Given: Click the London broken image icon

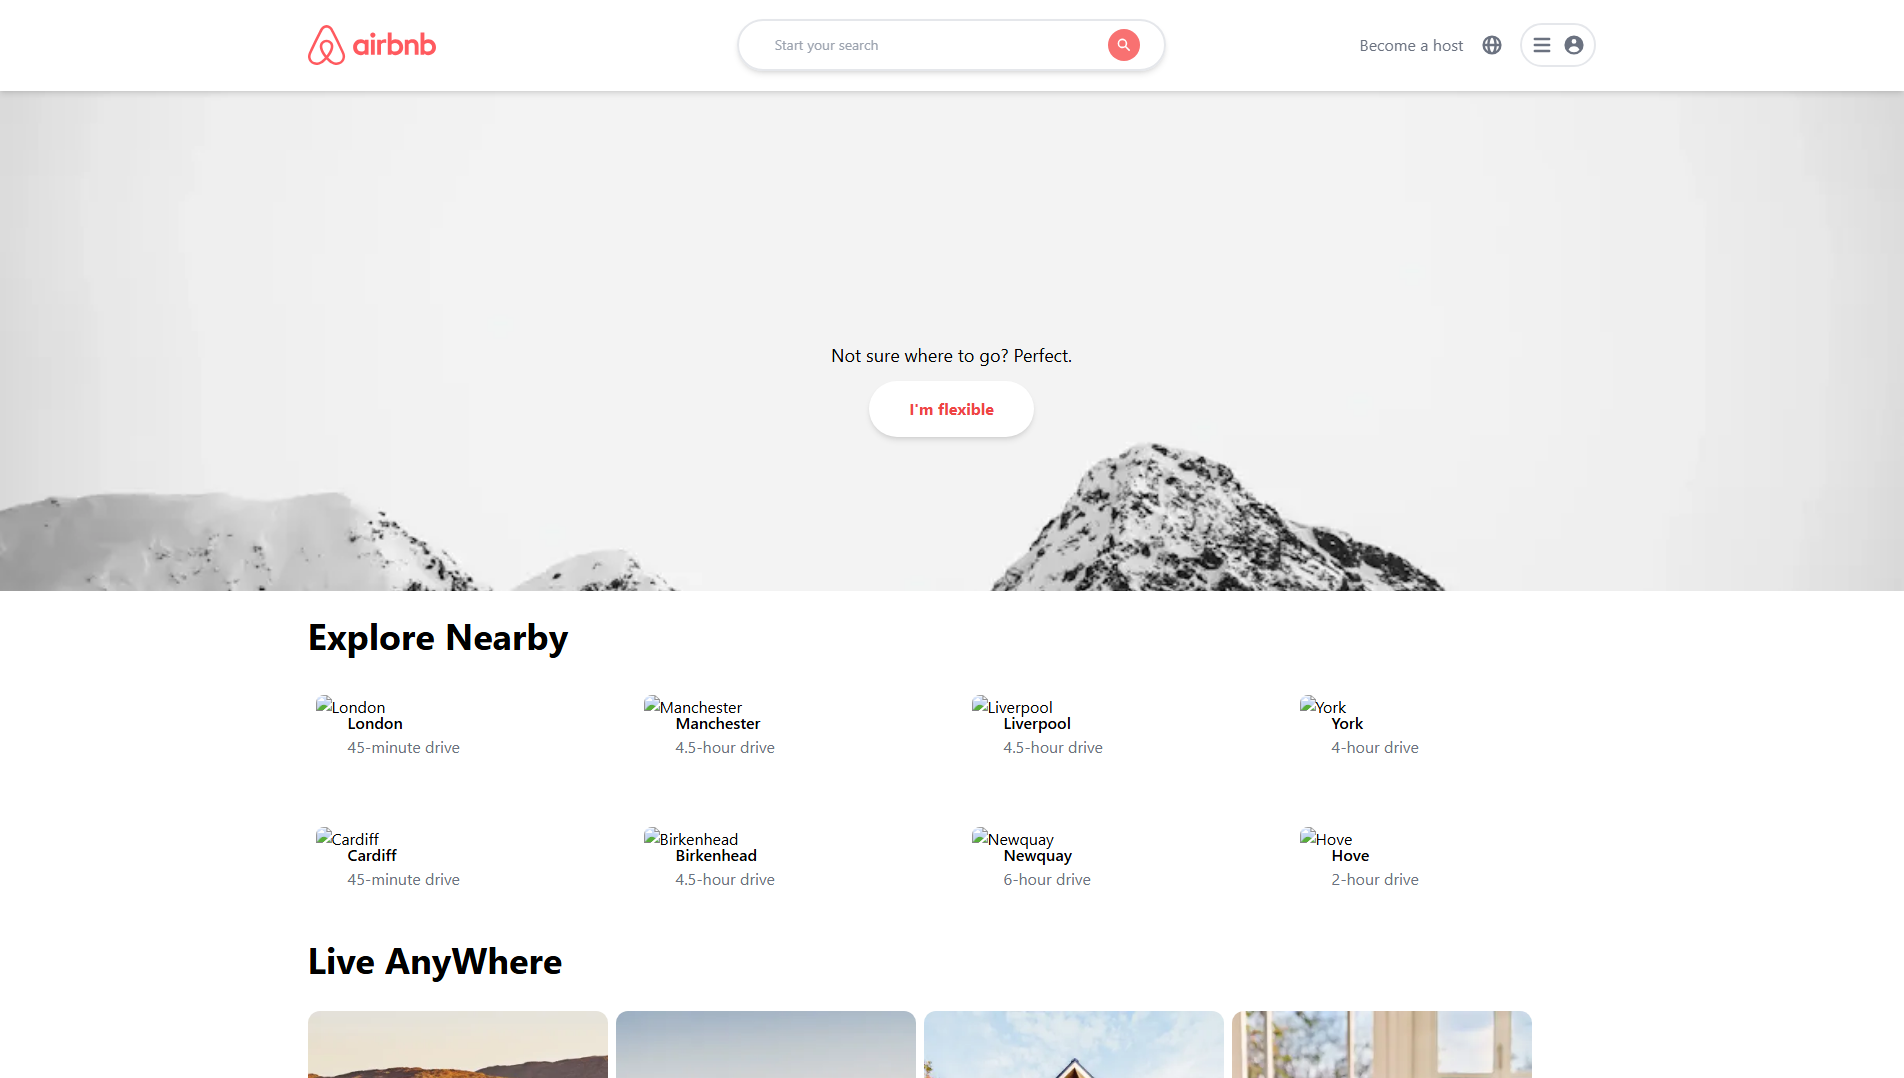Looking at the screenshot, I should point(324,704).
